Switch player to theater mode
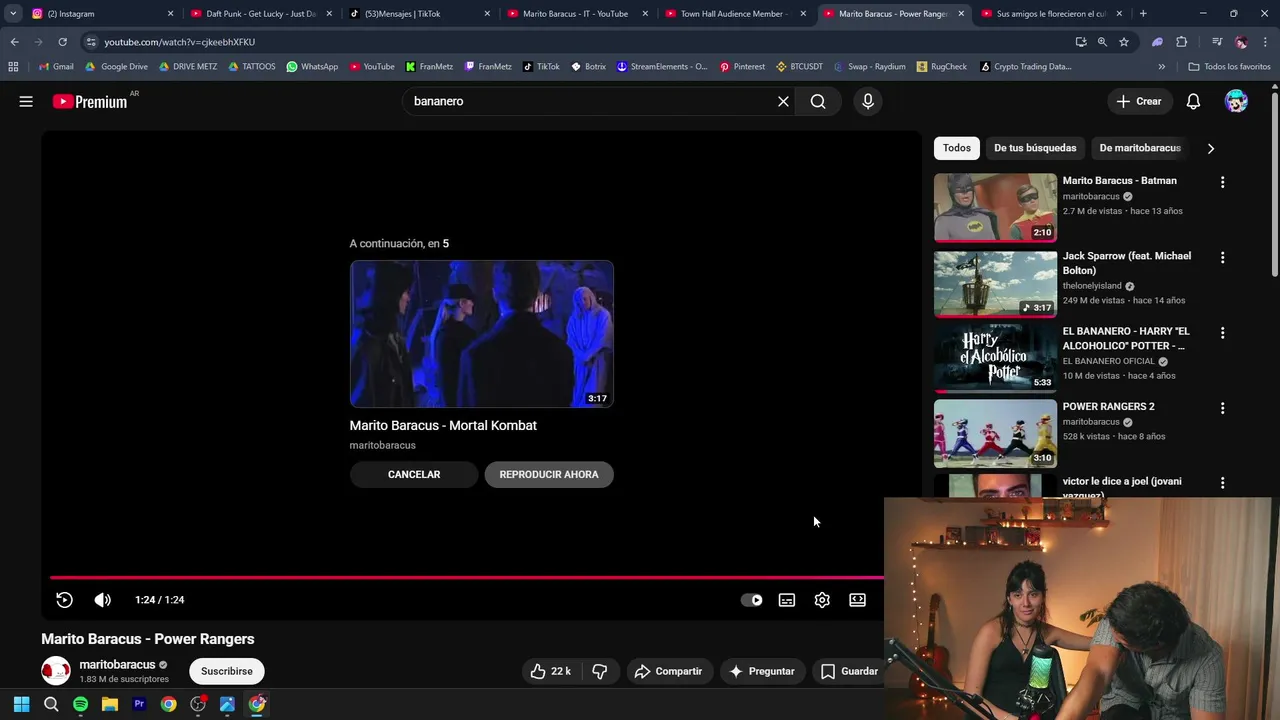This screenshot has height=720, width=1280. (858, 600)
